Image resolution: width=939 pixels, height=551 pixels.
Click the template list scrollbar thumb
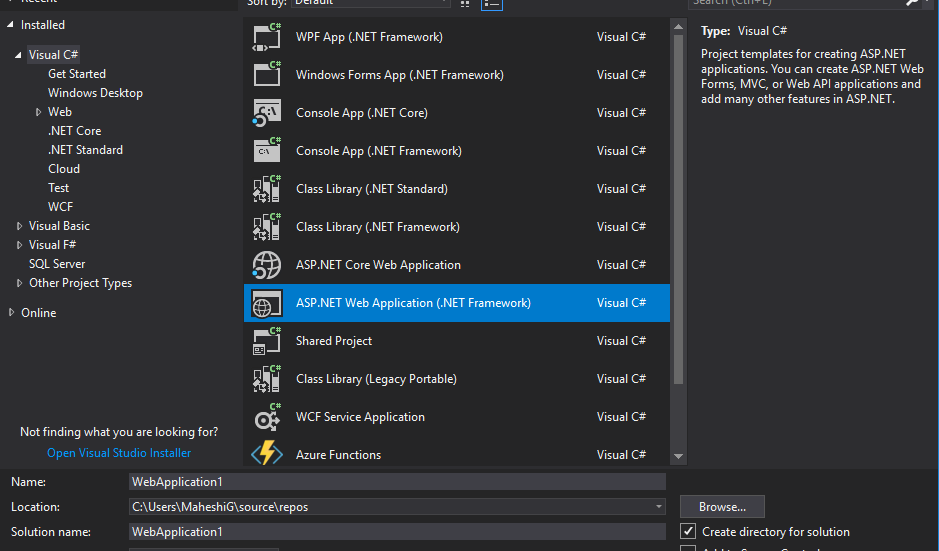tap(678, 210)
